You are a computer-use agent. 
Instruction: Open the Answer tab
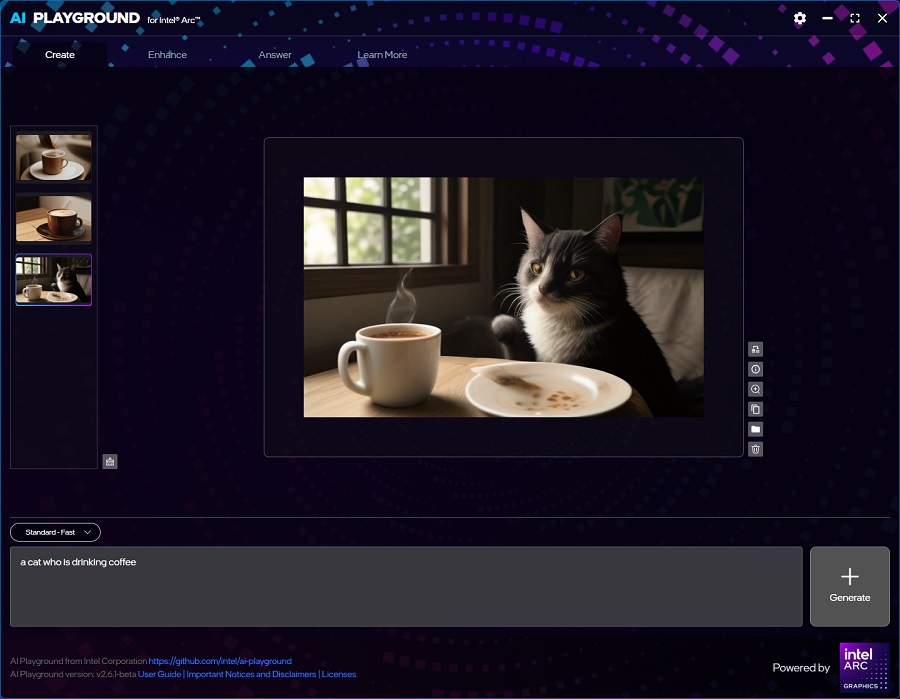275,55
